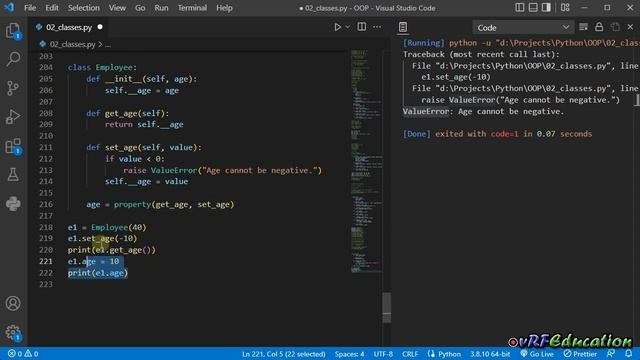This screenshot has width=640, height=360.
Task: Open Customize Layout menu
Action: pos(565,8)
